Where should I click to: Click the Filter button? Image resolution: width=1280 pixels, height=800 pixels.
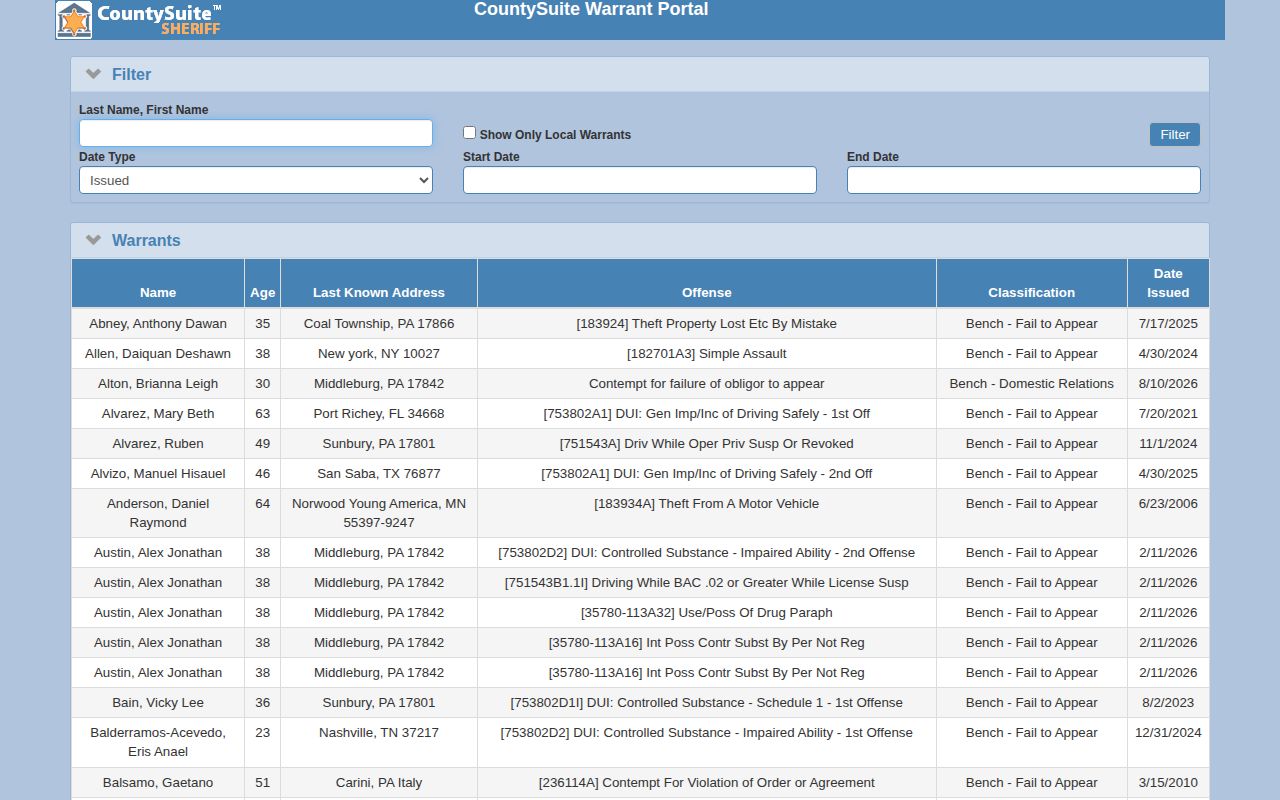(1175, 135)
